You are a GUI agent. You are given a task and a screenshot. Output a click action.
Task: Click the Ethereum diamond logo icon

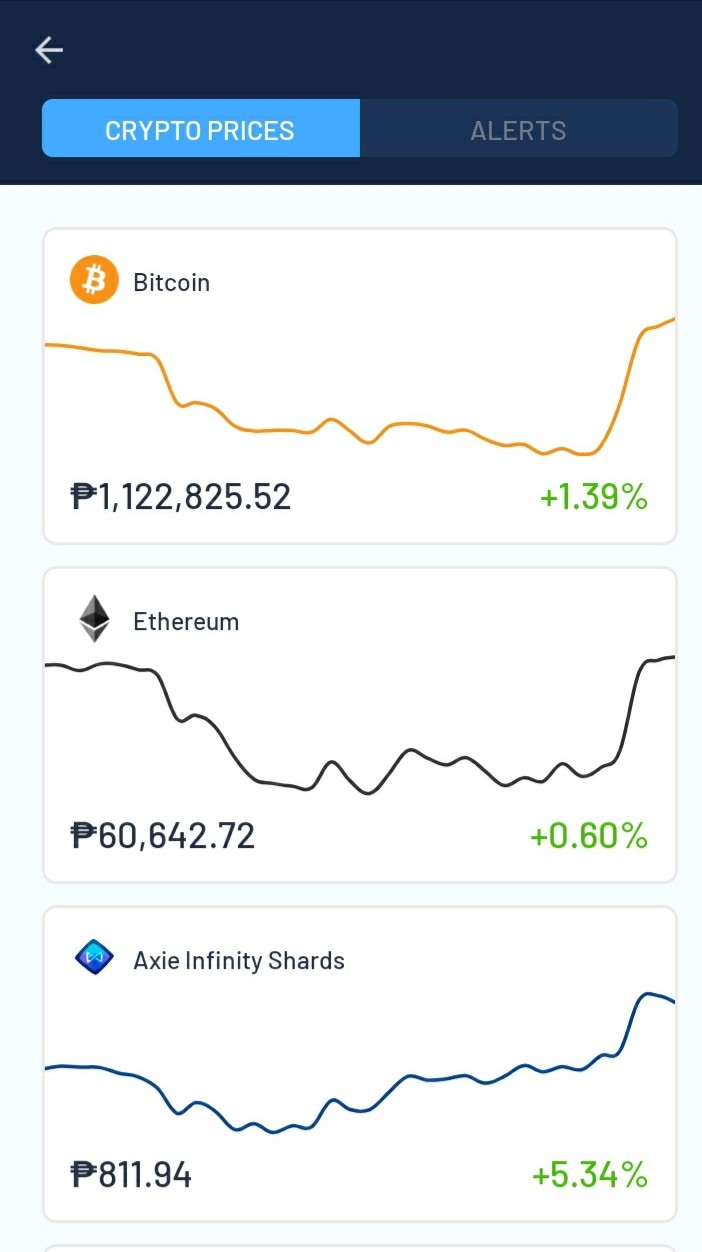point(94,620)
